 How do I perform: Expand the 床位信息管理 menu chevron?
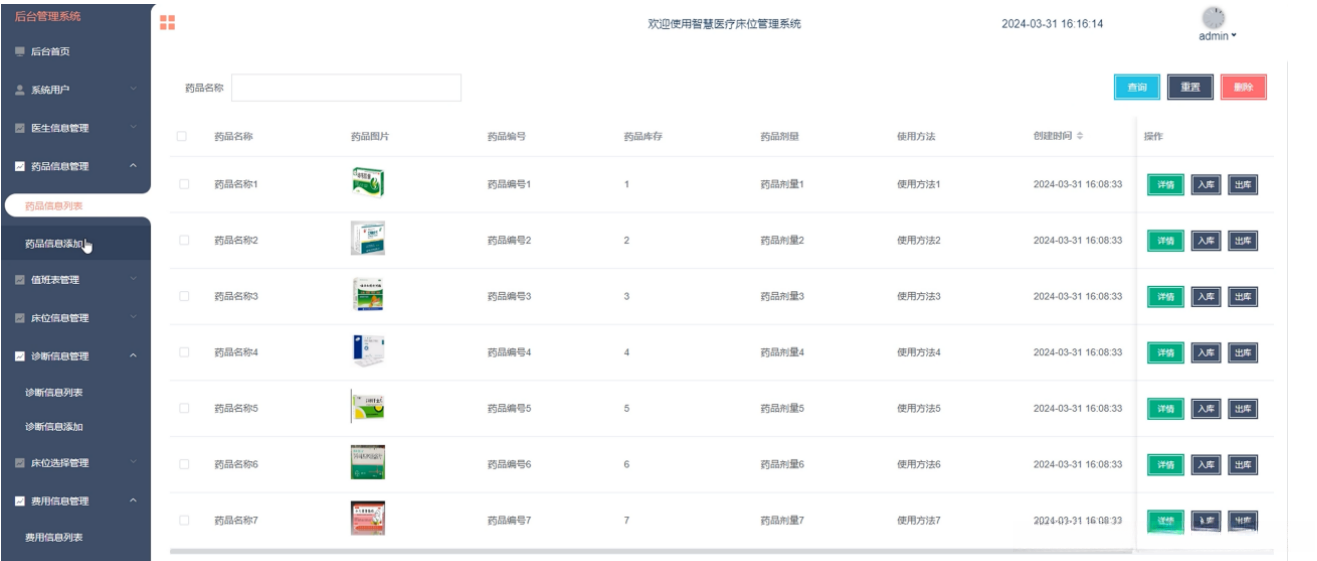pyautogui.click(x=133, y=318)
